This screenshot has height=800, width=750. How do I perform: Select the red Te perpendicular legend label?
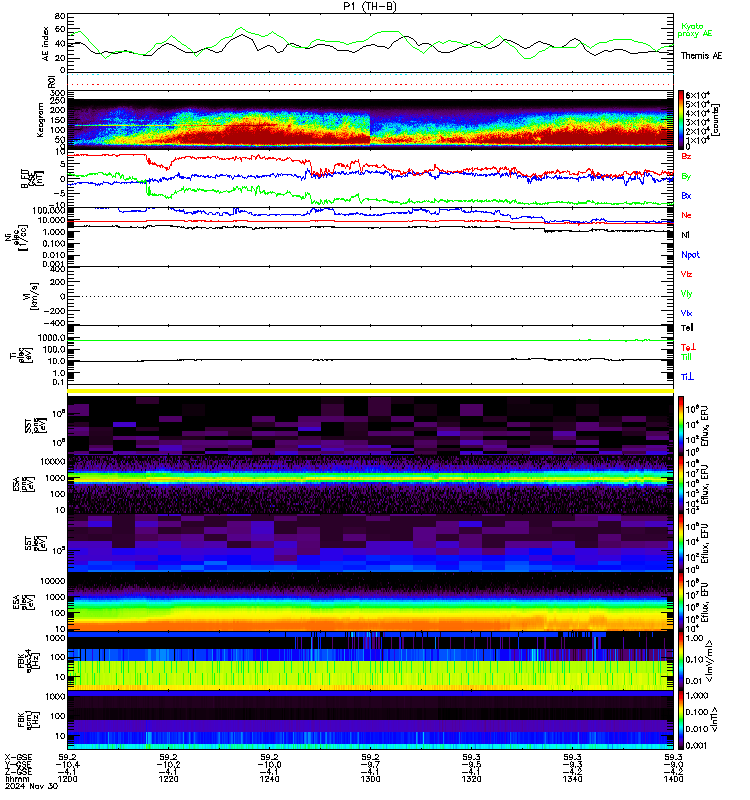[x=688, y=347]
